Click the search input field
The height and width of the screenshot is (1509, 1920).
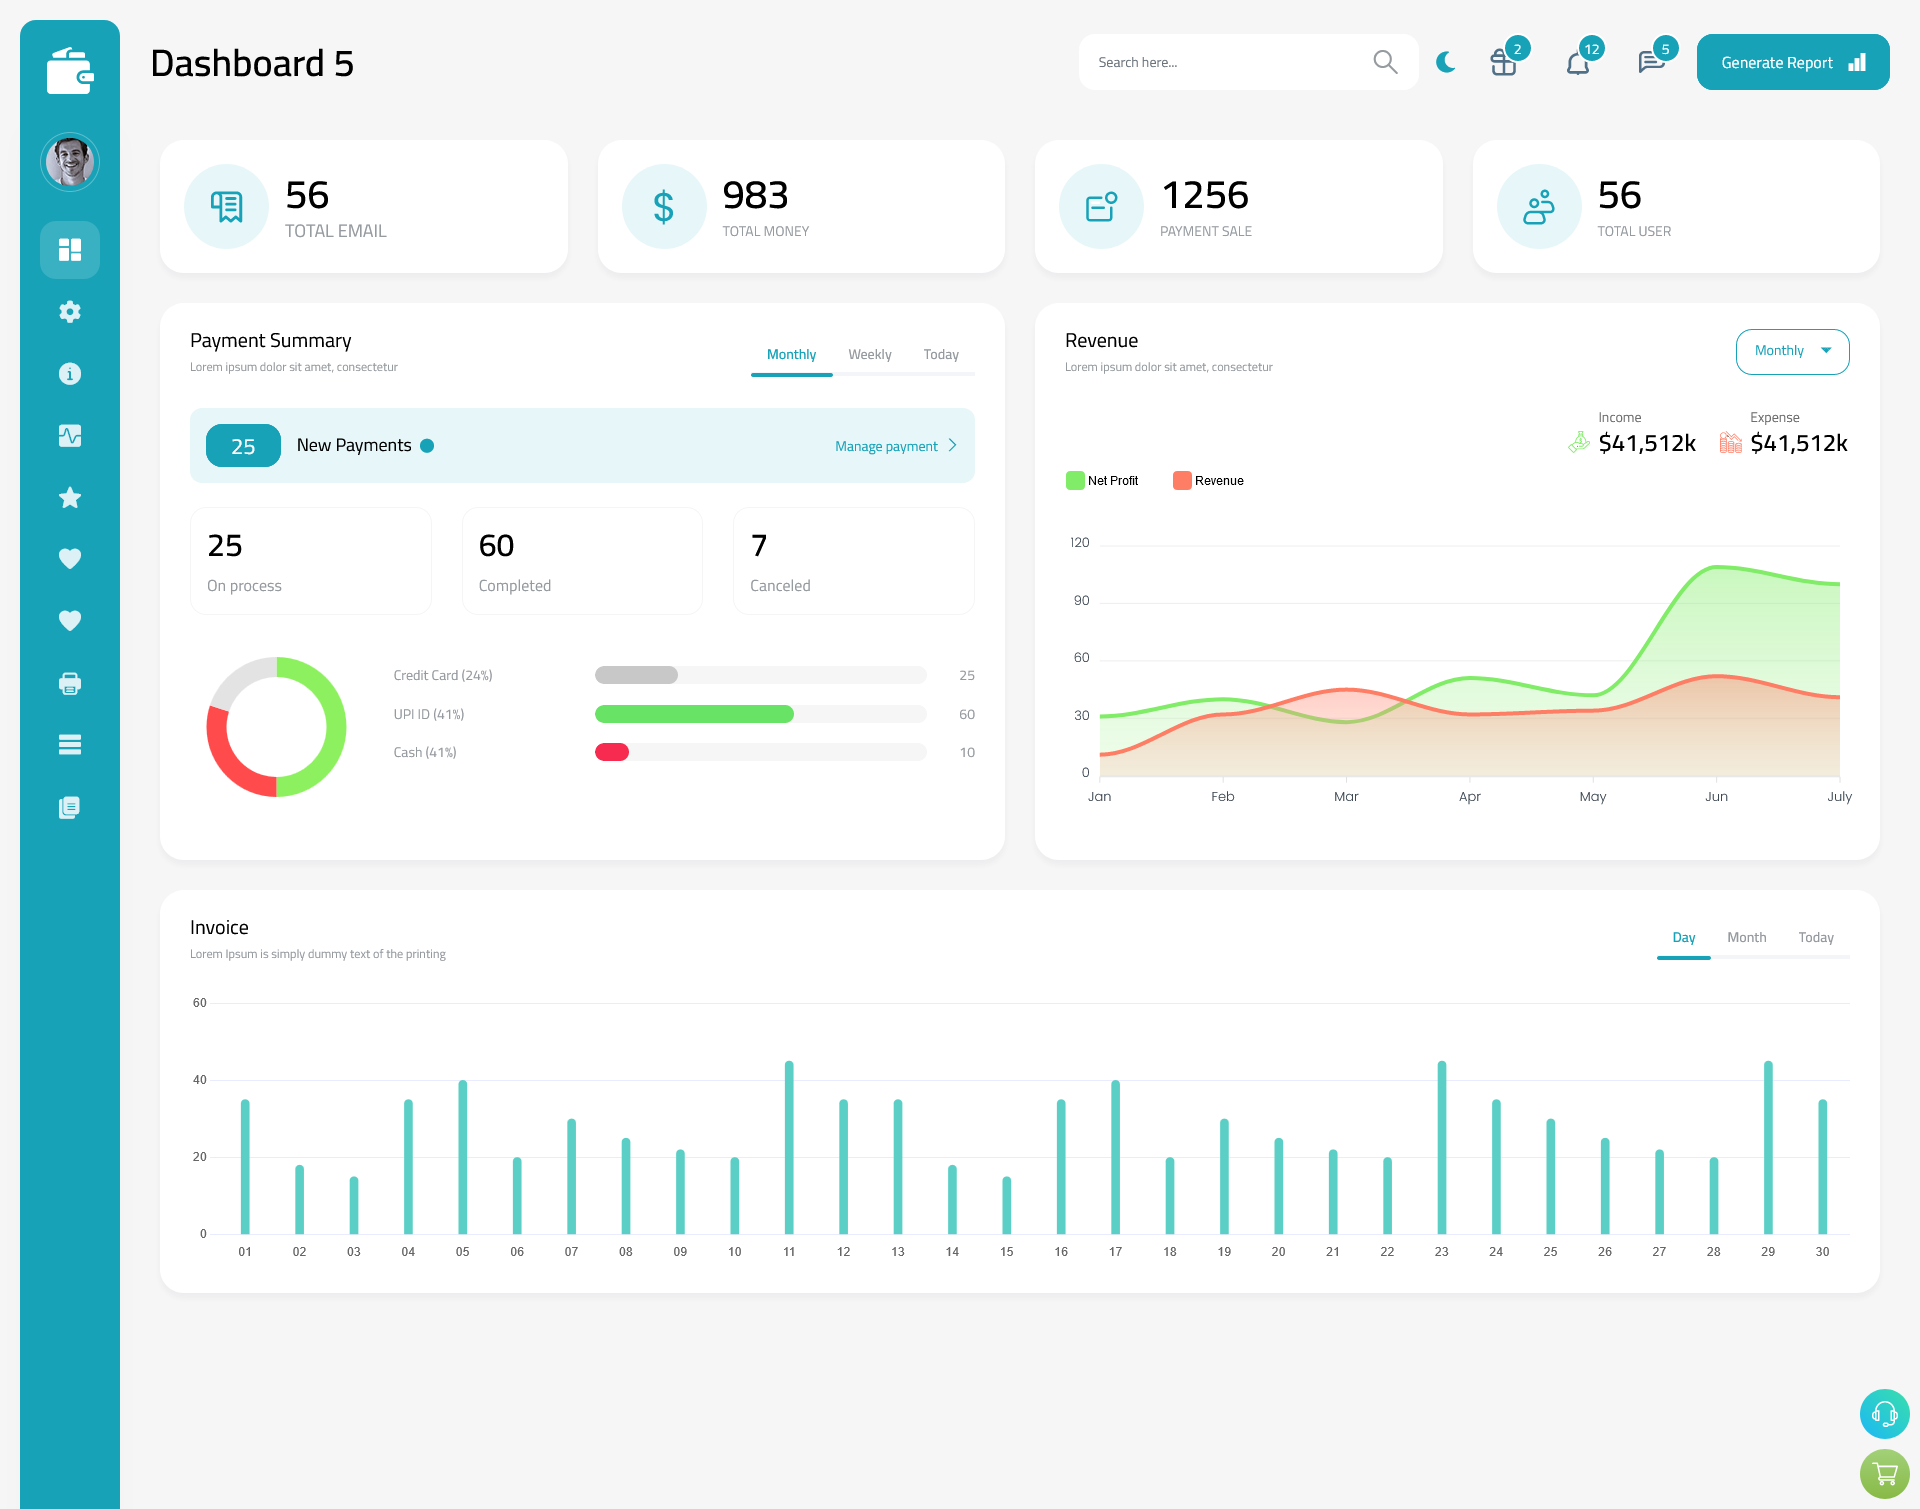(x=1228, y=61)
